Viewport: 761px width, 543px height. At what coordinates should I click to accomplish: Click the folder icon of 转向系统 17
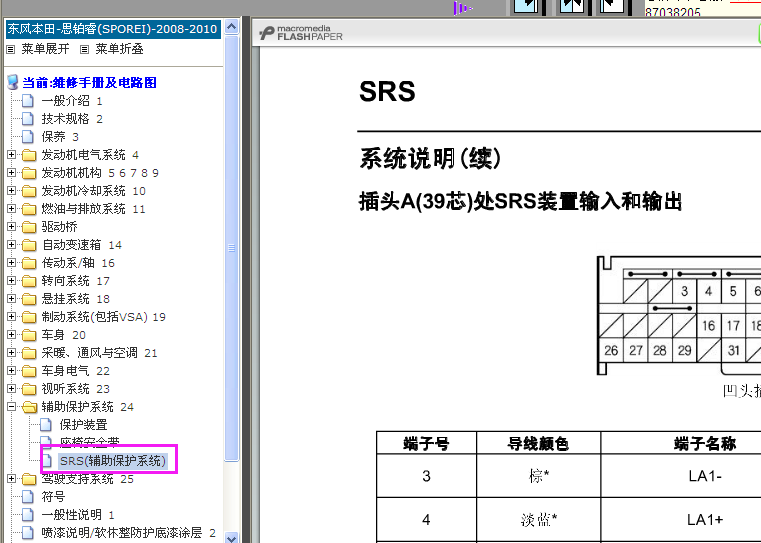[29, 281]
